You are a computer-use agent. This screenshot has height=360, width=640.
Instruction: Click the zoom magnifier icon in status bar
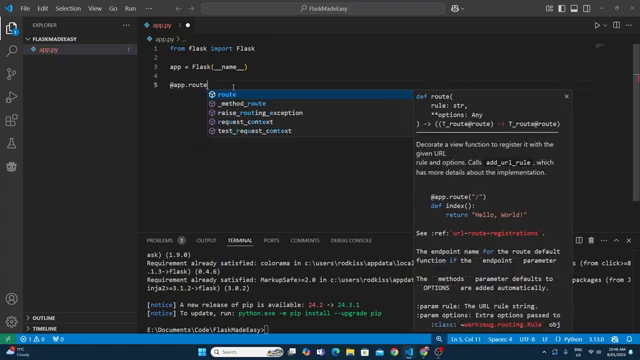coord(439,339)
